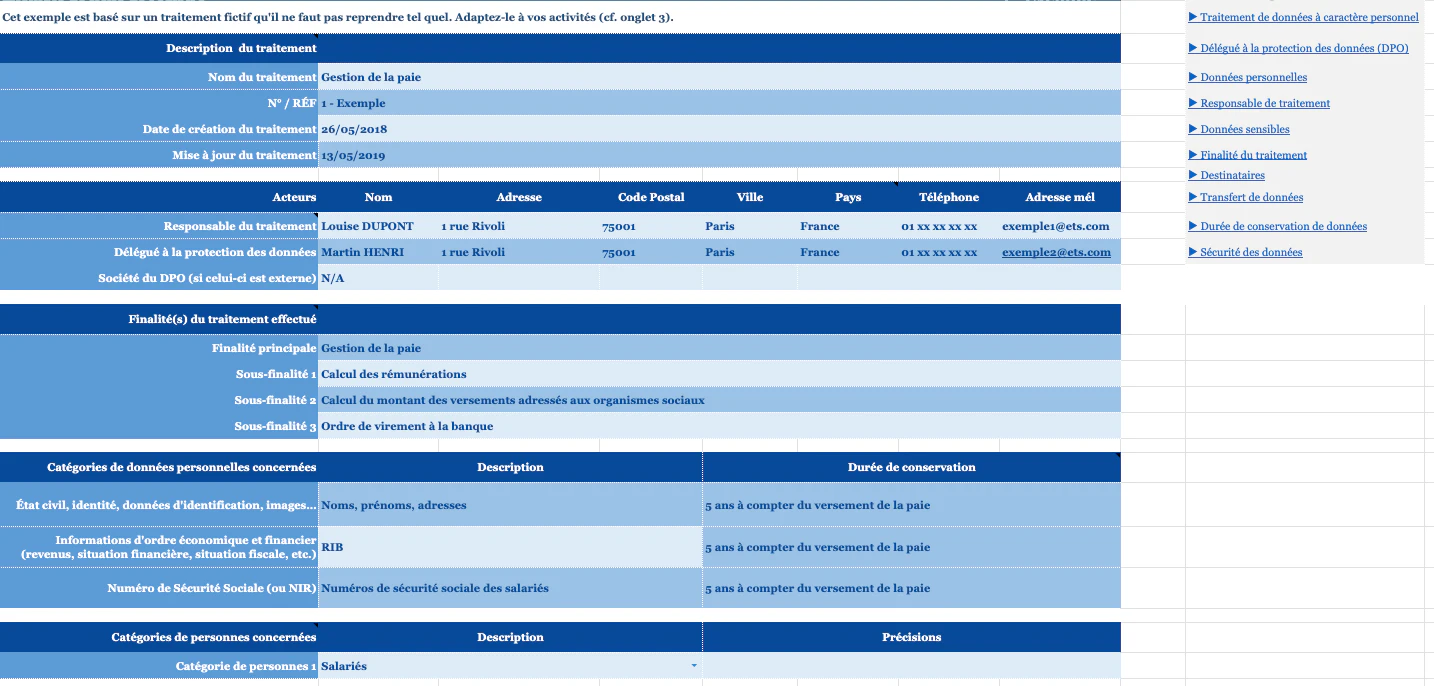
Task: Follow the Finalité du traitement link
Action: tap(1247, 155)
